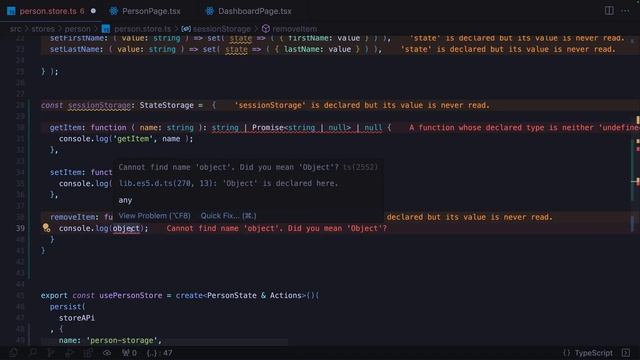Image resolution: width=640 pixels, height=360 pixels.
Task: Click the breadcrumb TypeScript file icon
Action: pyautogui.click(x=106, y=29)
